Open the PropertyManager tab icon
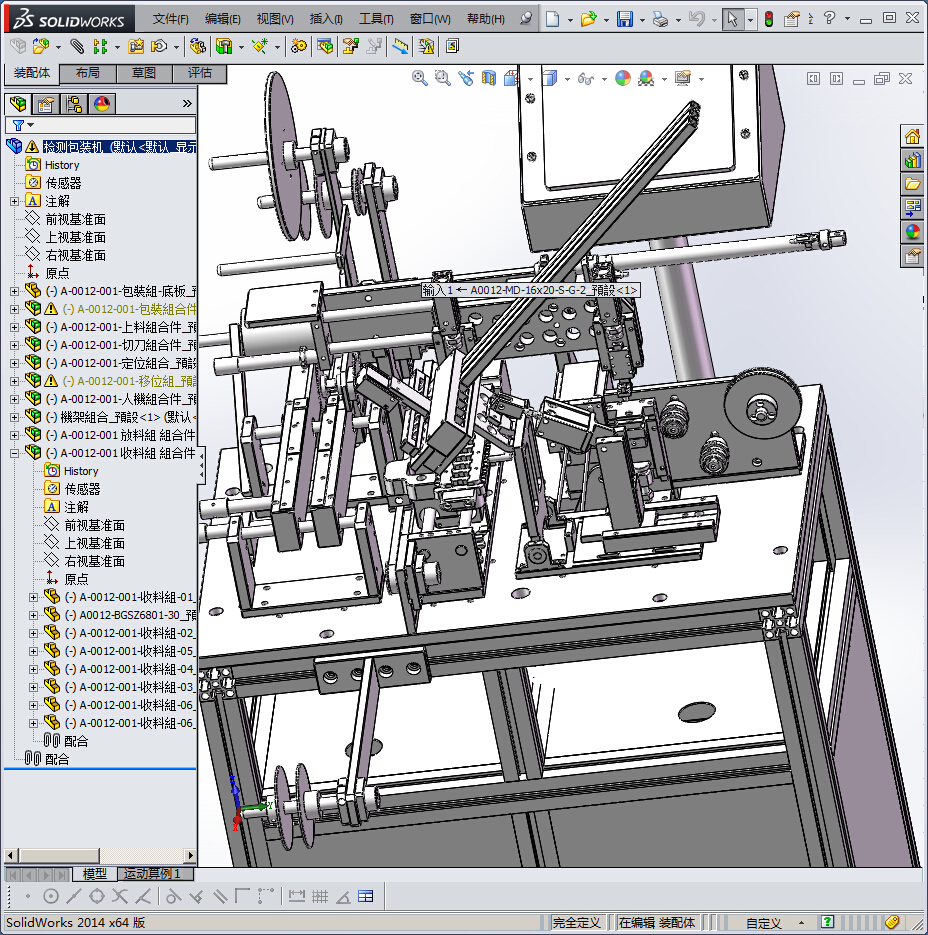The image size is (928, 935). coord(45,104)
